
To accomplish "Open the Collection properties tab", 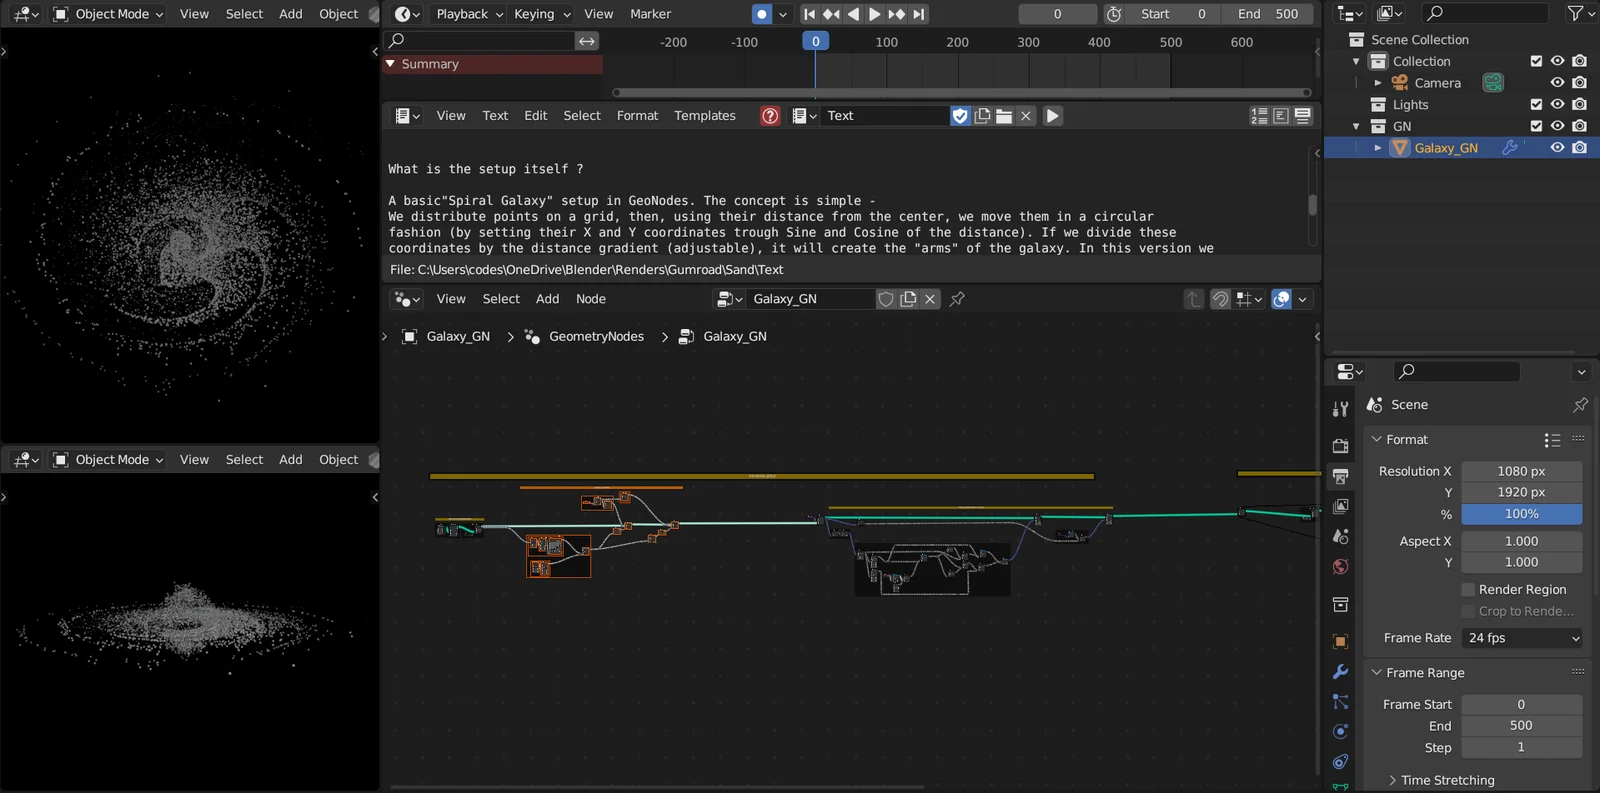I will [1341, 604].
